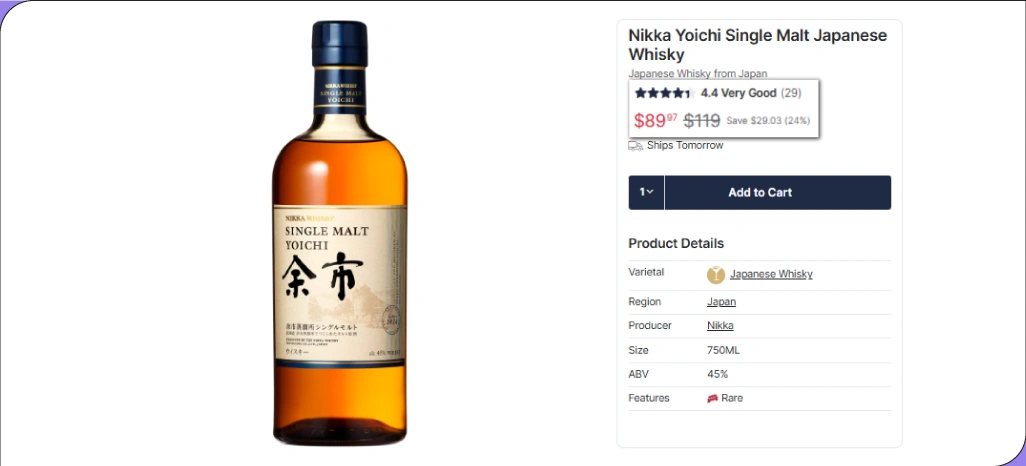Click the review count (29)
This screenshot has width=1026, height=466.
pyautogui.click(x=791, y=93)
